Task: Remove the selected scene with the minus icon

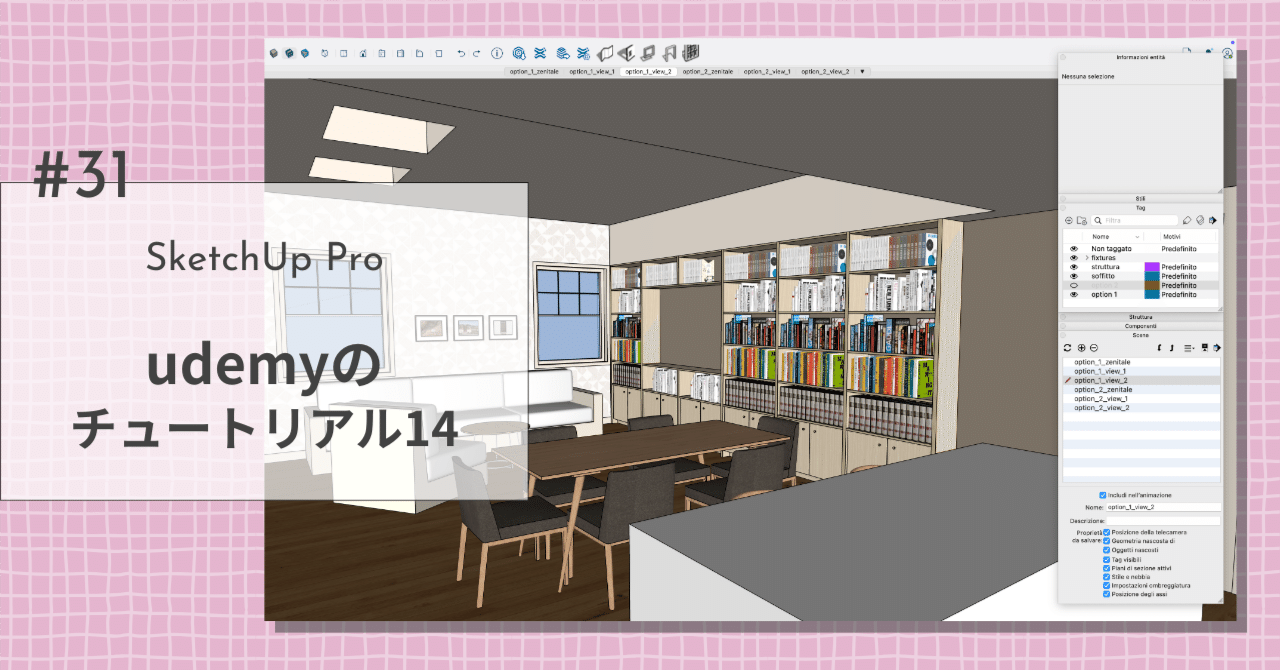Action: point(1094,348)
